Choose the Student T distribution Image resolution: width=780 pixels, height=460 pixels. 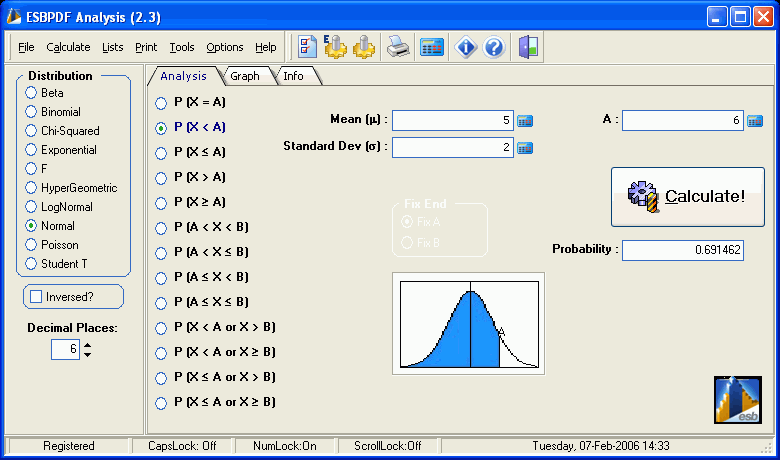56,264
